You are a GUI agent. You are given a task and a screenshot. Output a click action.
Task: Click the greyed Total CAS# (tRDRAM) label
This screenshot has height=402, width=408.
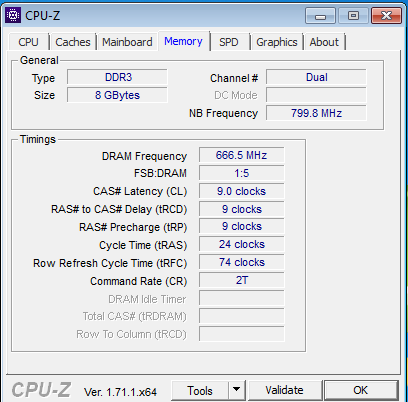click(x=135, y=316)
